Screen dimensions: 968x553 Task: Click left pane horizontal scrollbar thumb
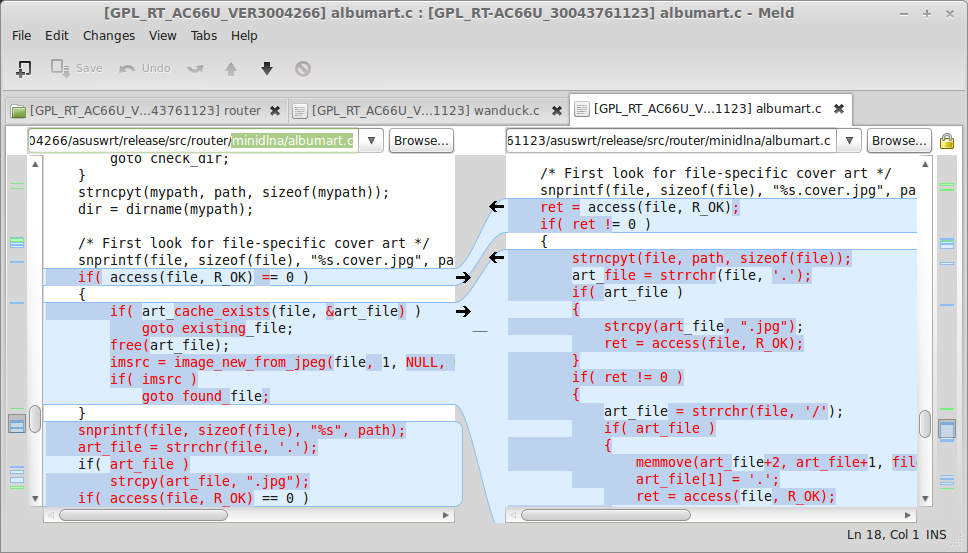point(143,515)
